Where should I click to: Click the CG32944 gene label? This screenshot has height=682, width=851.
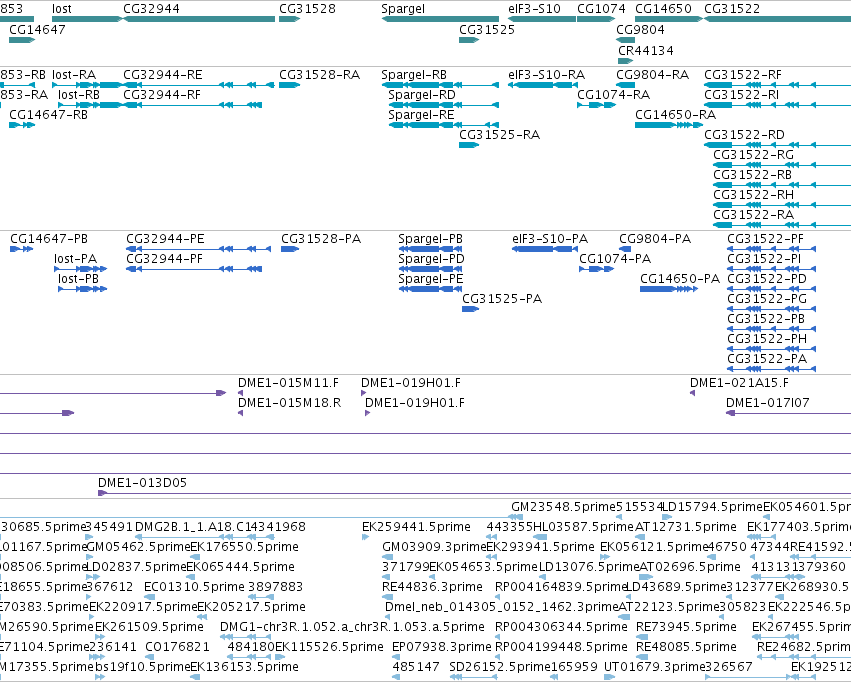[151, 9]
